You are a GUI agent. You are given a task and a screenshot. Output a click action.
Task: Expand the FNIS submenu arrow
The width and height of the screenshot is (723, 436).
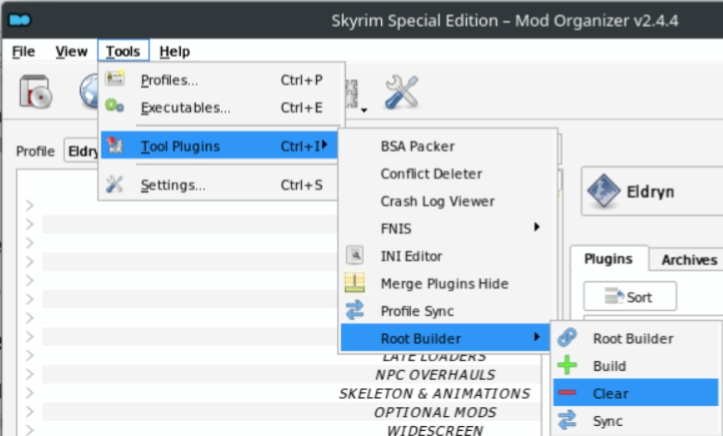(537, 227)
